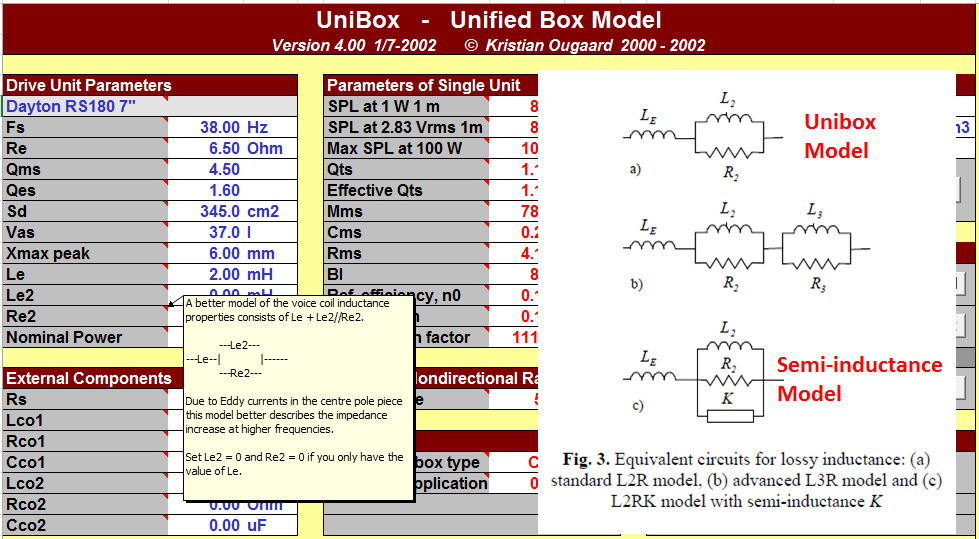Select the Mms label cell
Image resolution: width=979 pixels, height=539 pixels.
[x=406, y=211]
